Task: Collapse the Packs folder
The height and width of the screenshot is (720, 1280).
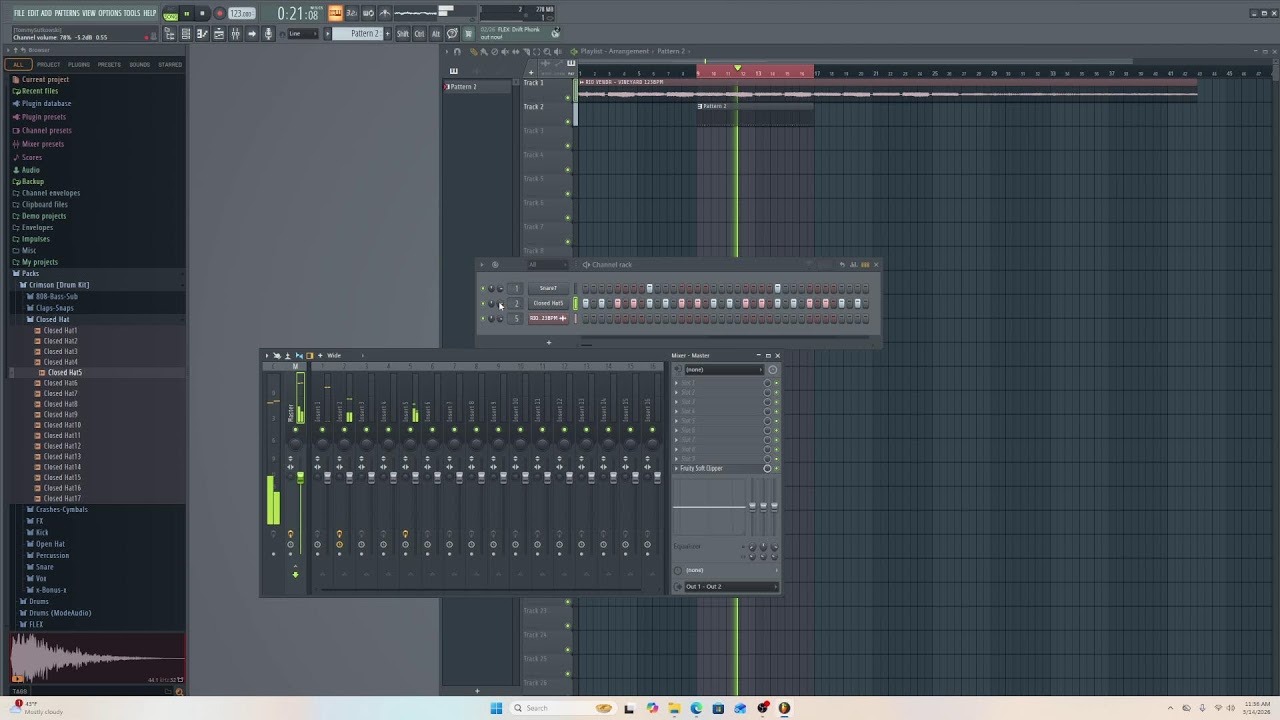Action: [30, 273]
